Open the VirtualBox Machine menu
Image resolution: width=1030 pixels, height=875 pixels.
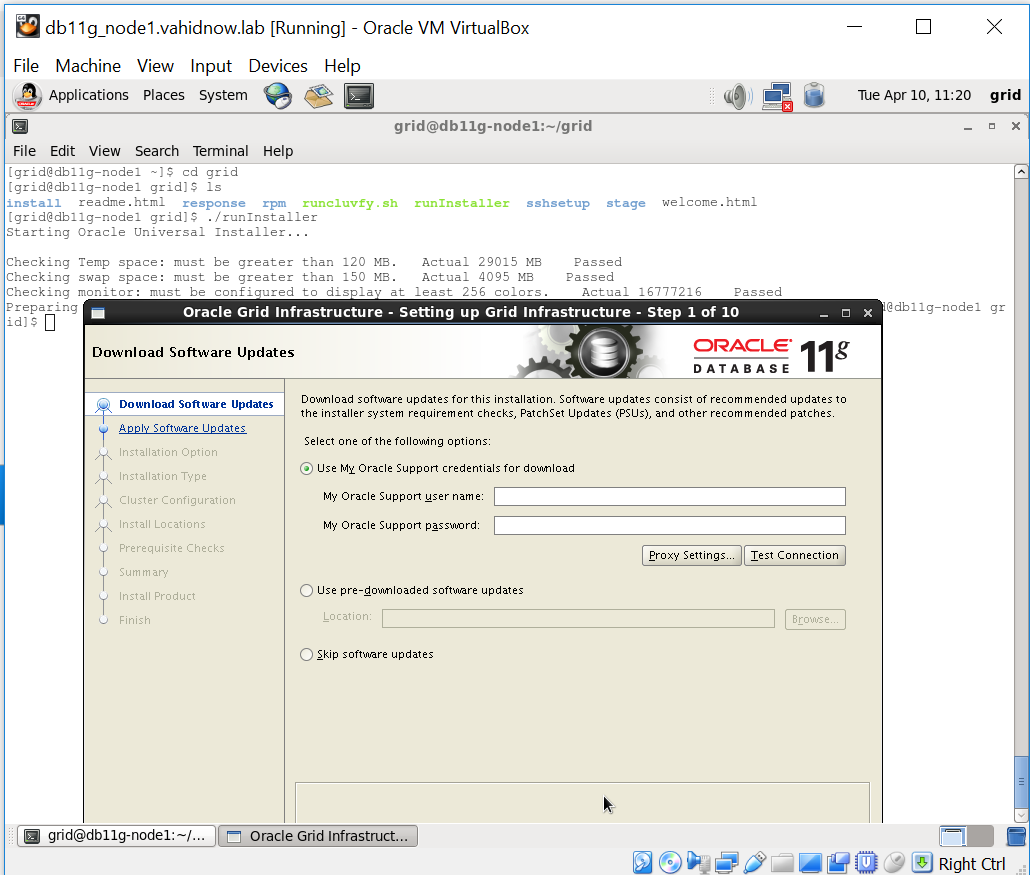[88, 66]
